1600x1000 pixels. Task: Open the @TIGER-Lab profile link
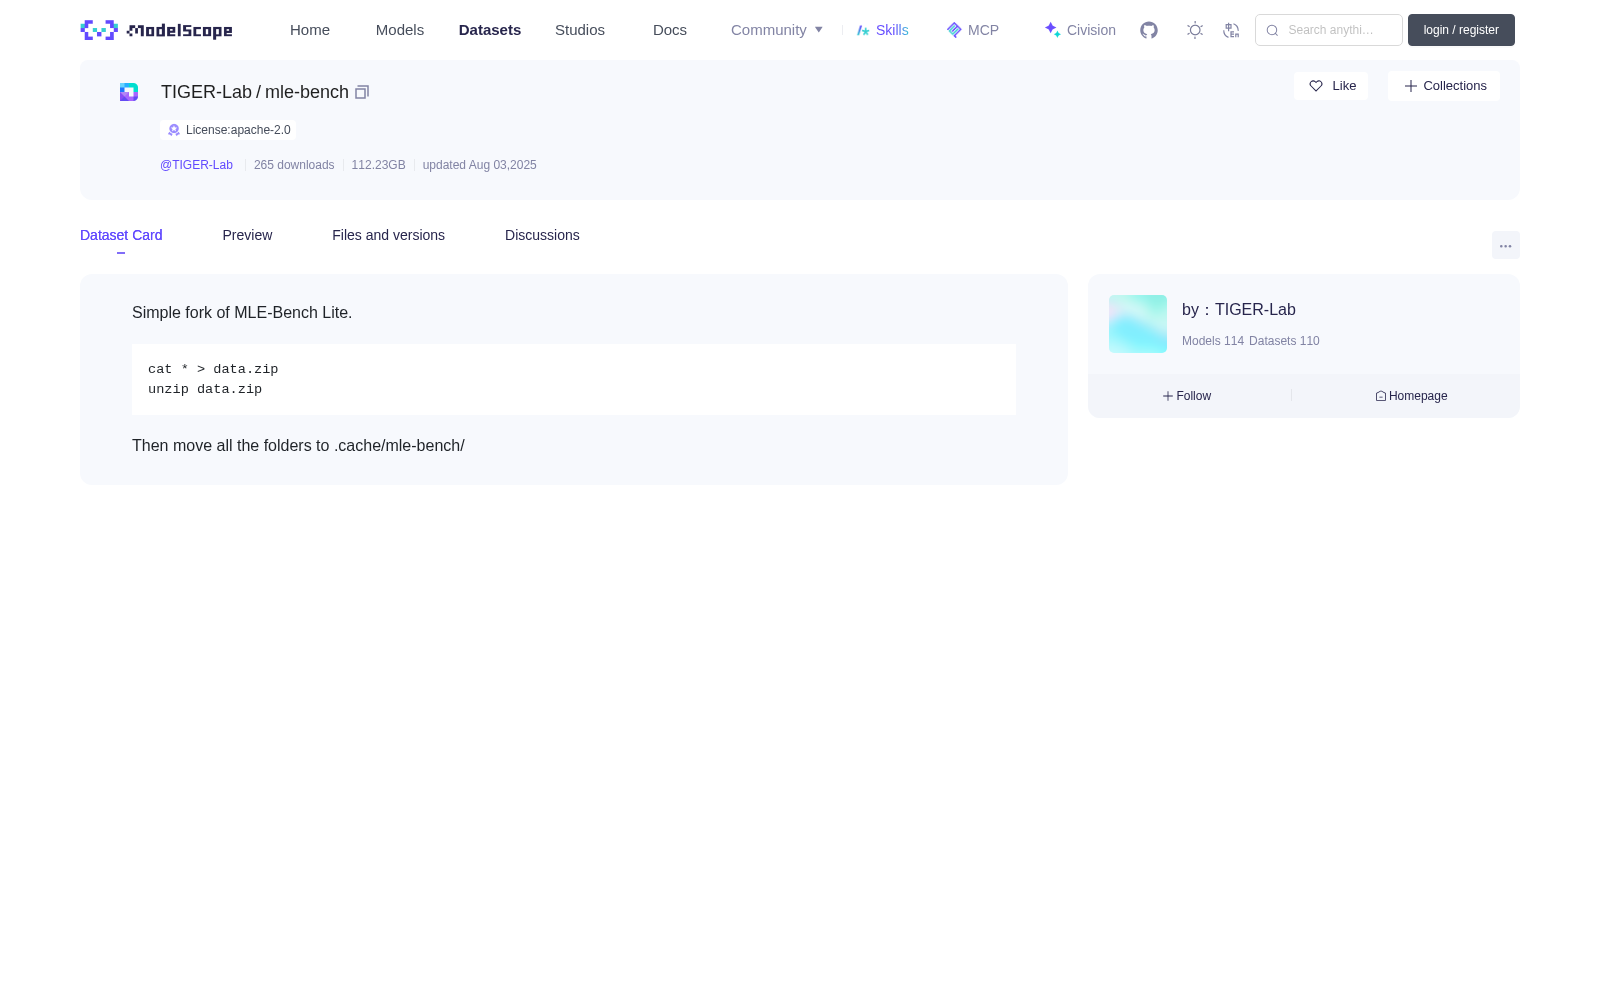coord(196,165)
